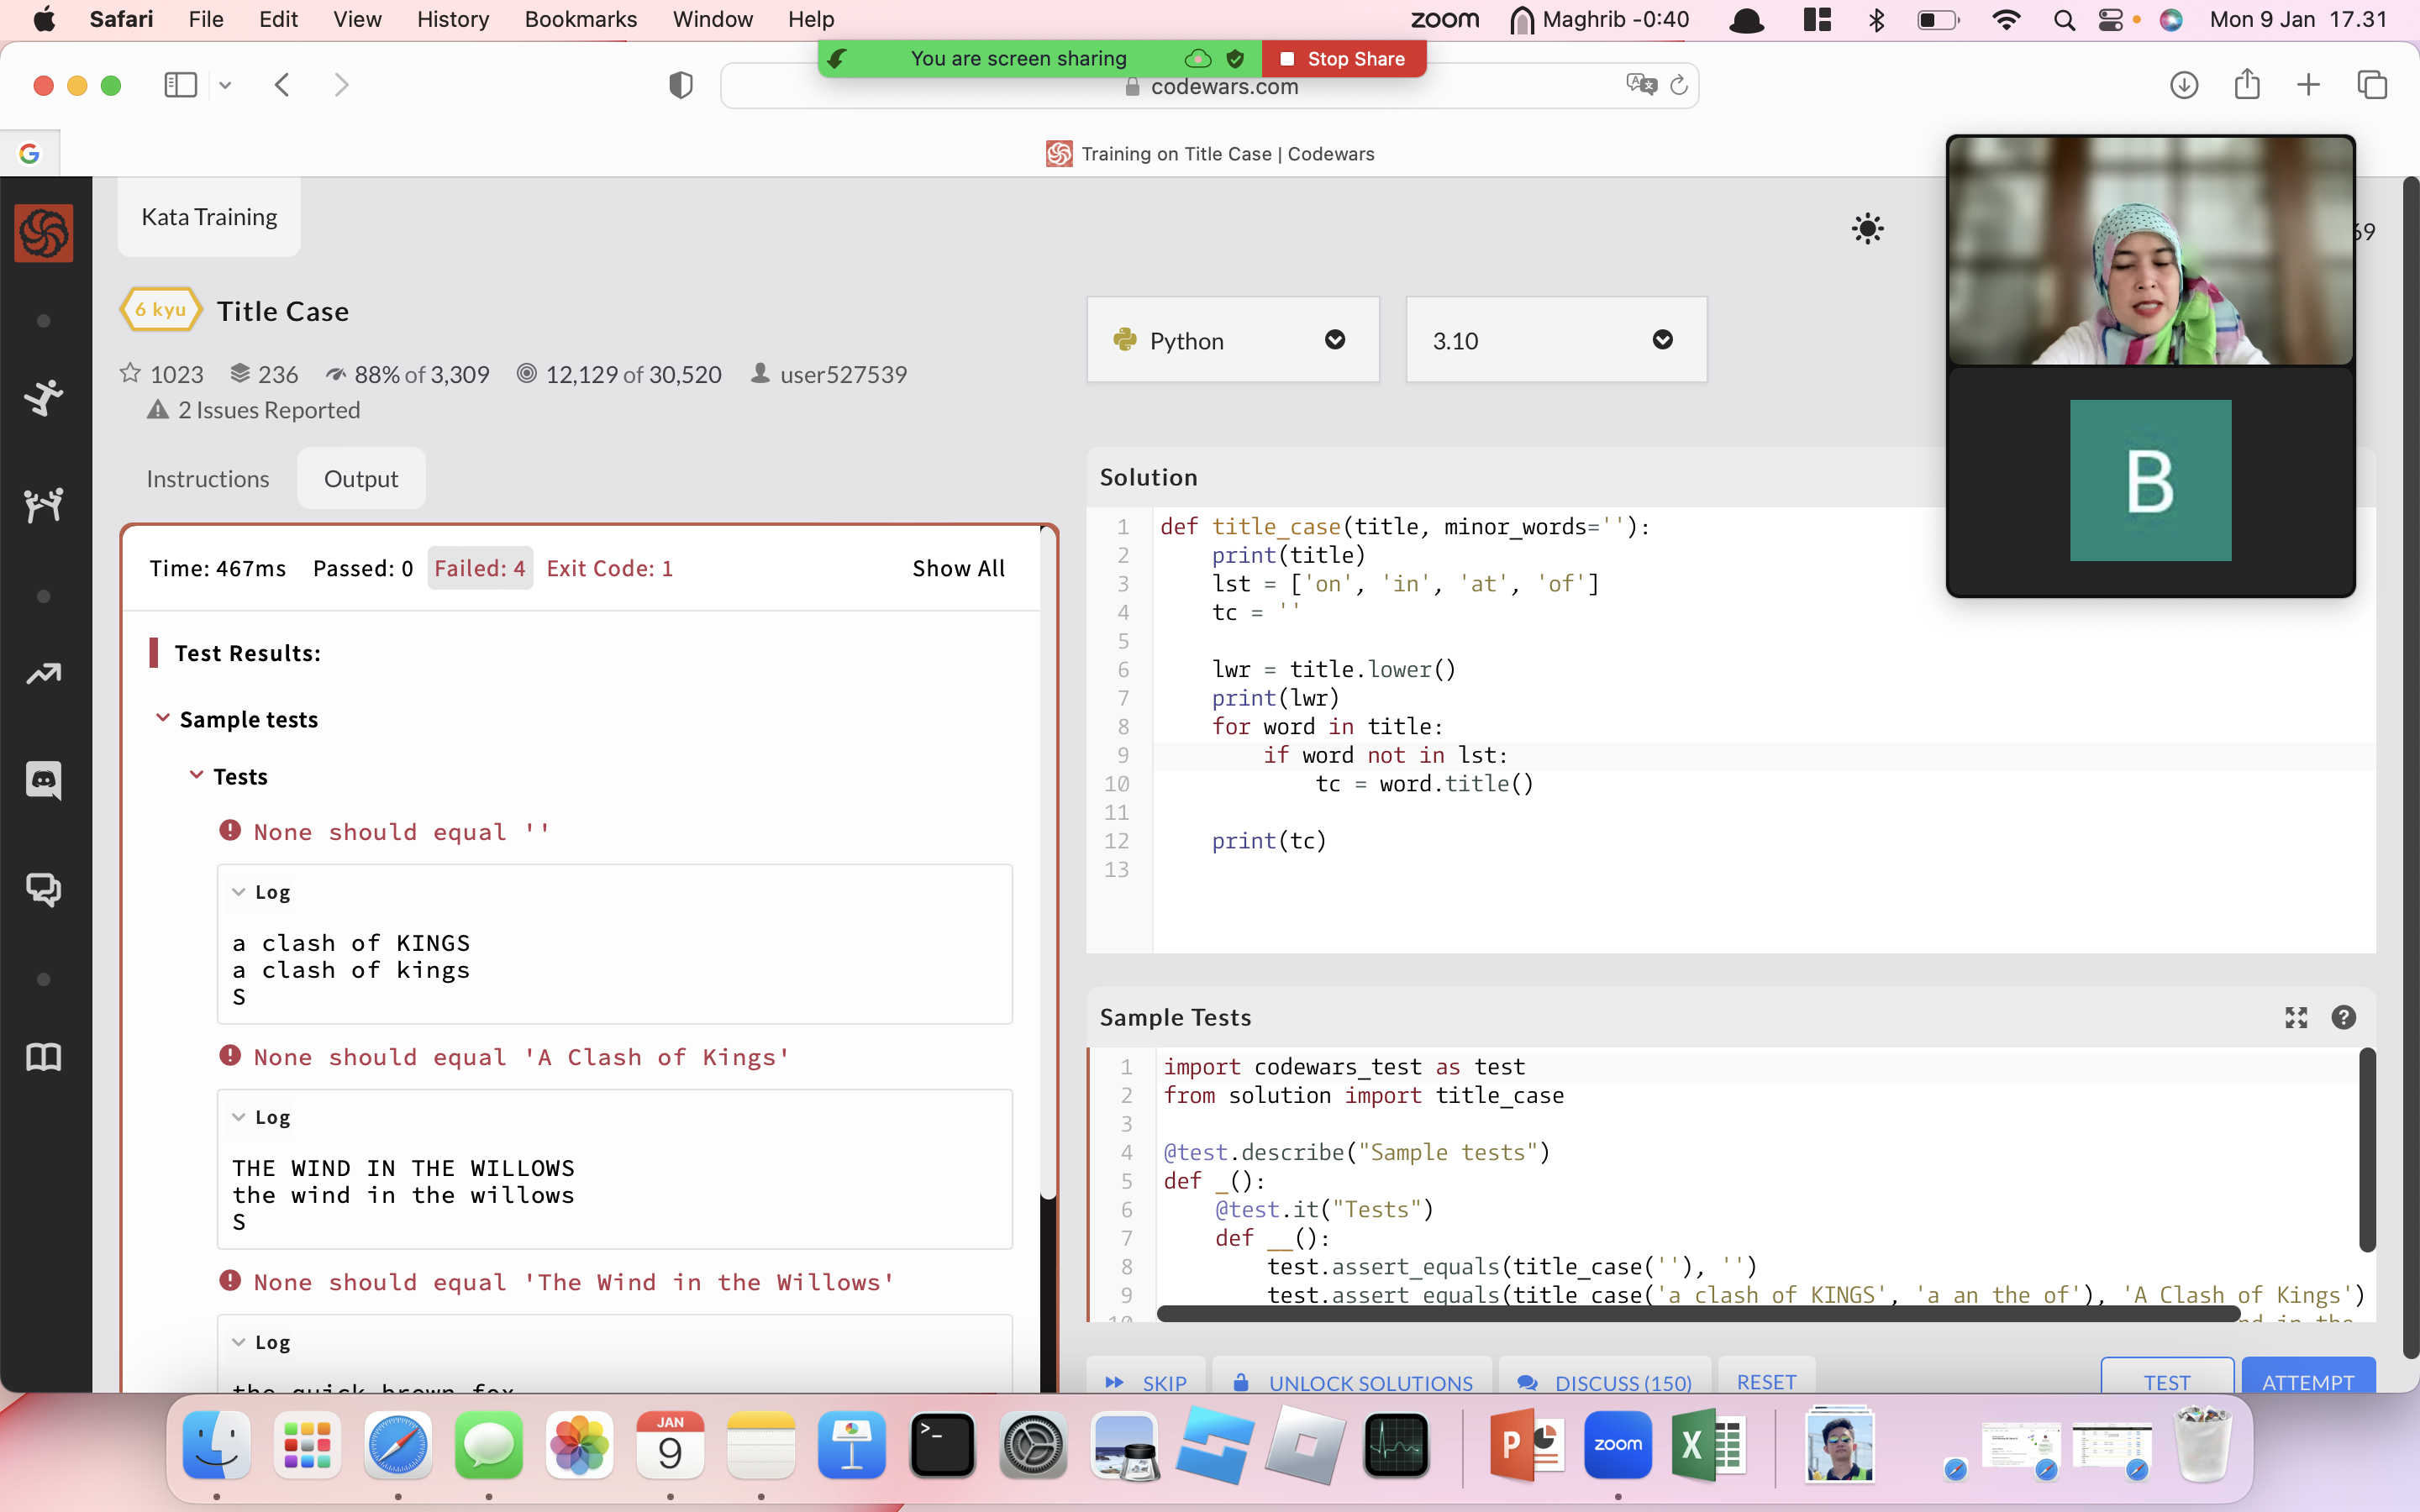Collapse the Tests subgroup
Screen dimensions: 2420x1512
(x=197, y=775)
